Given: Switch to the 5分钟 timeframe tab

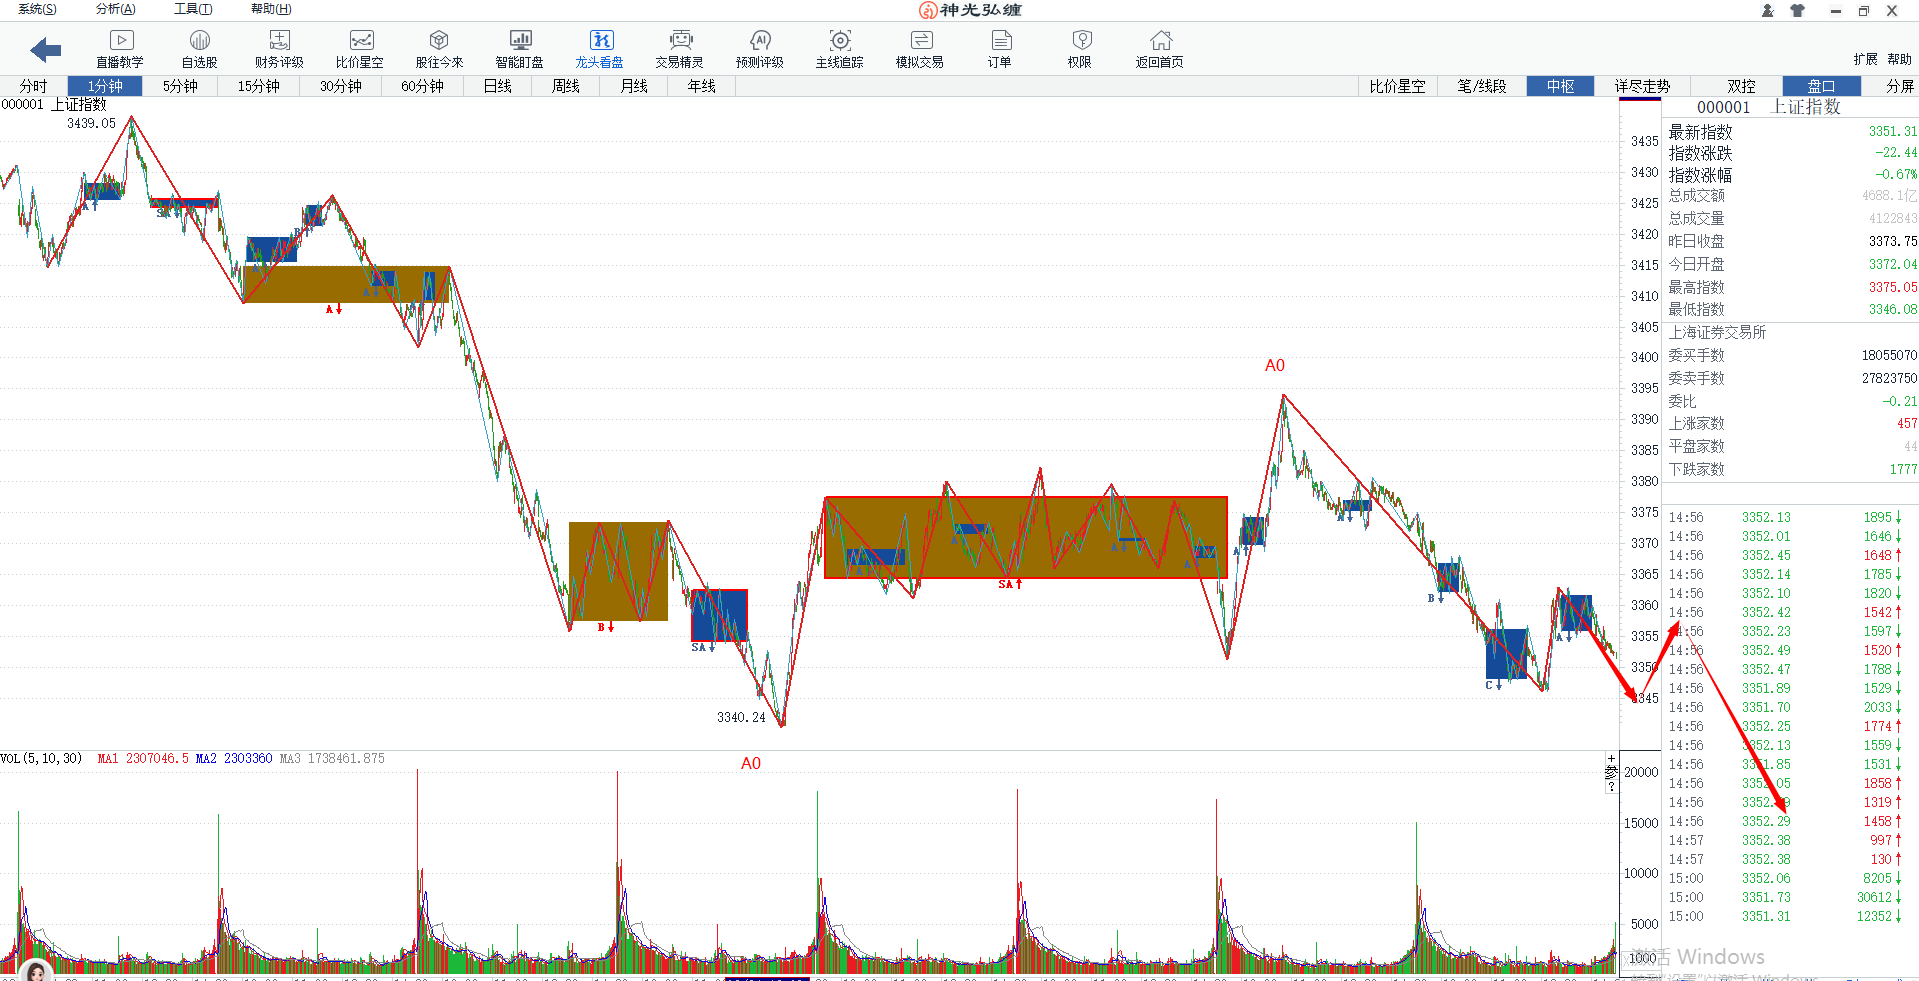Looking at the screenshot, I should pyautogui.click(x=180, y=86).
